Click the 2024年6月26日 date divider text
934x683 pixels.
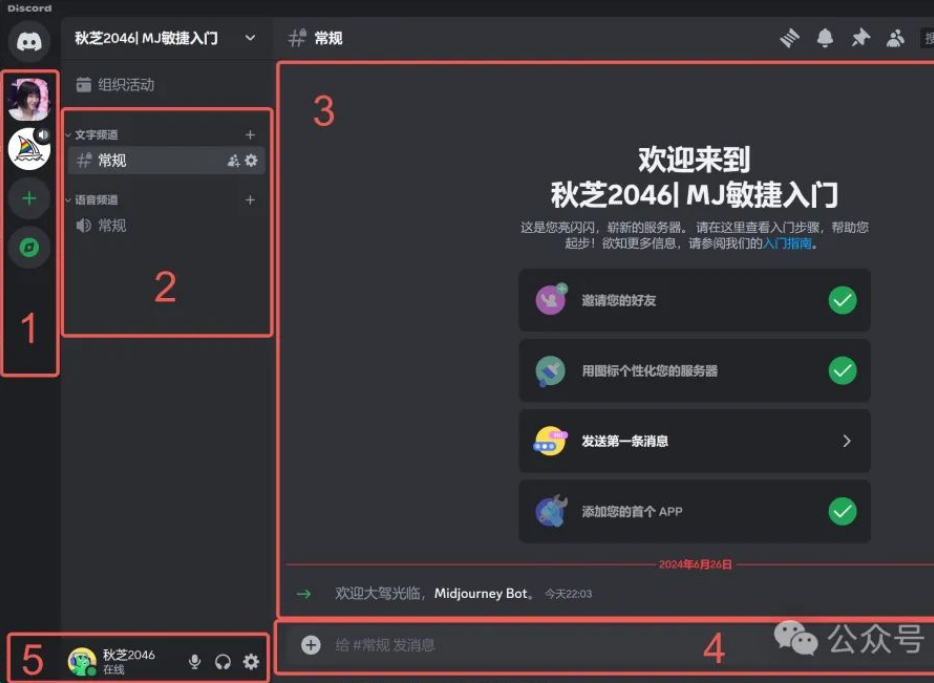[695, 565]
